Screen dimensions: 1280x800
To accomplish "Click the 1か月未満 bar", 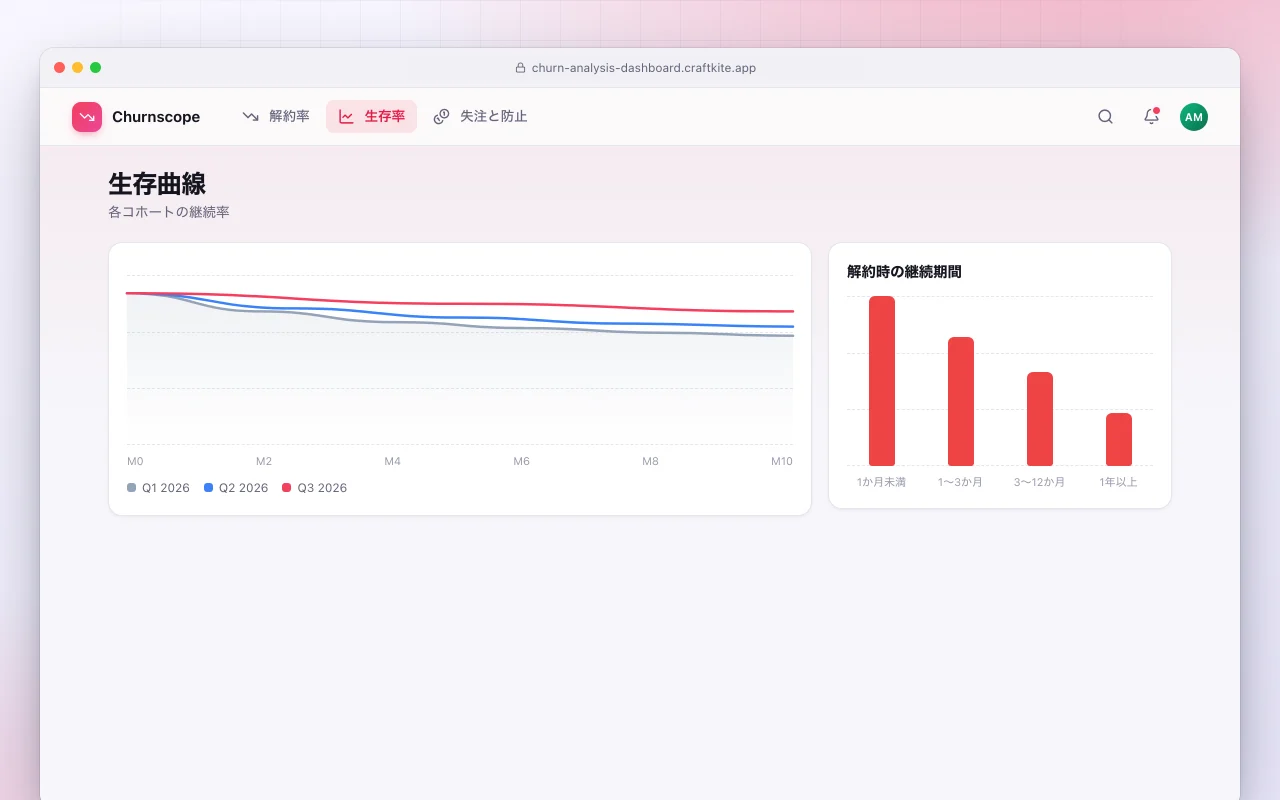I will click(x=882, y=381).
